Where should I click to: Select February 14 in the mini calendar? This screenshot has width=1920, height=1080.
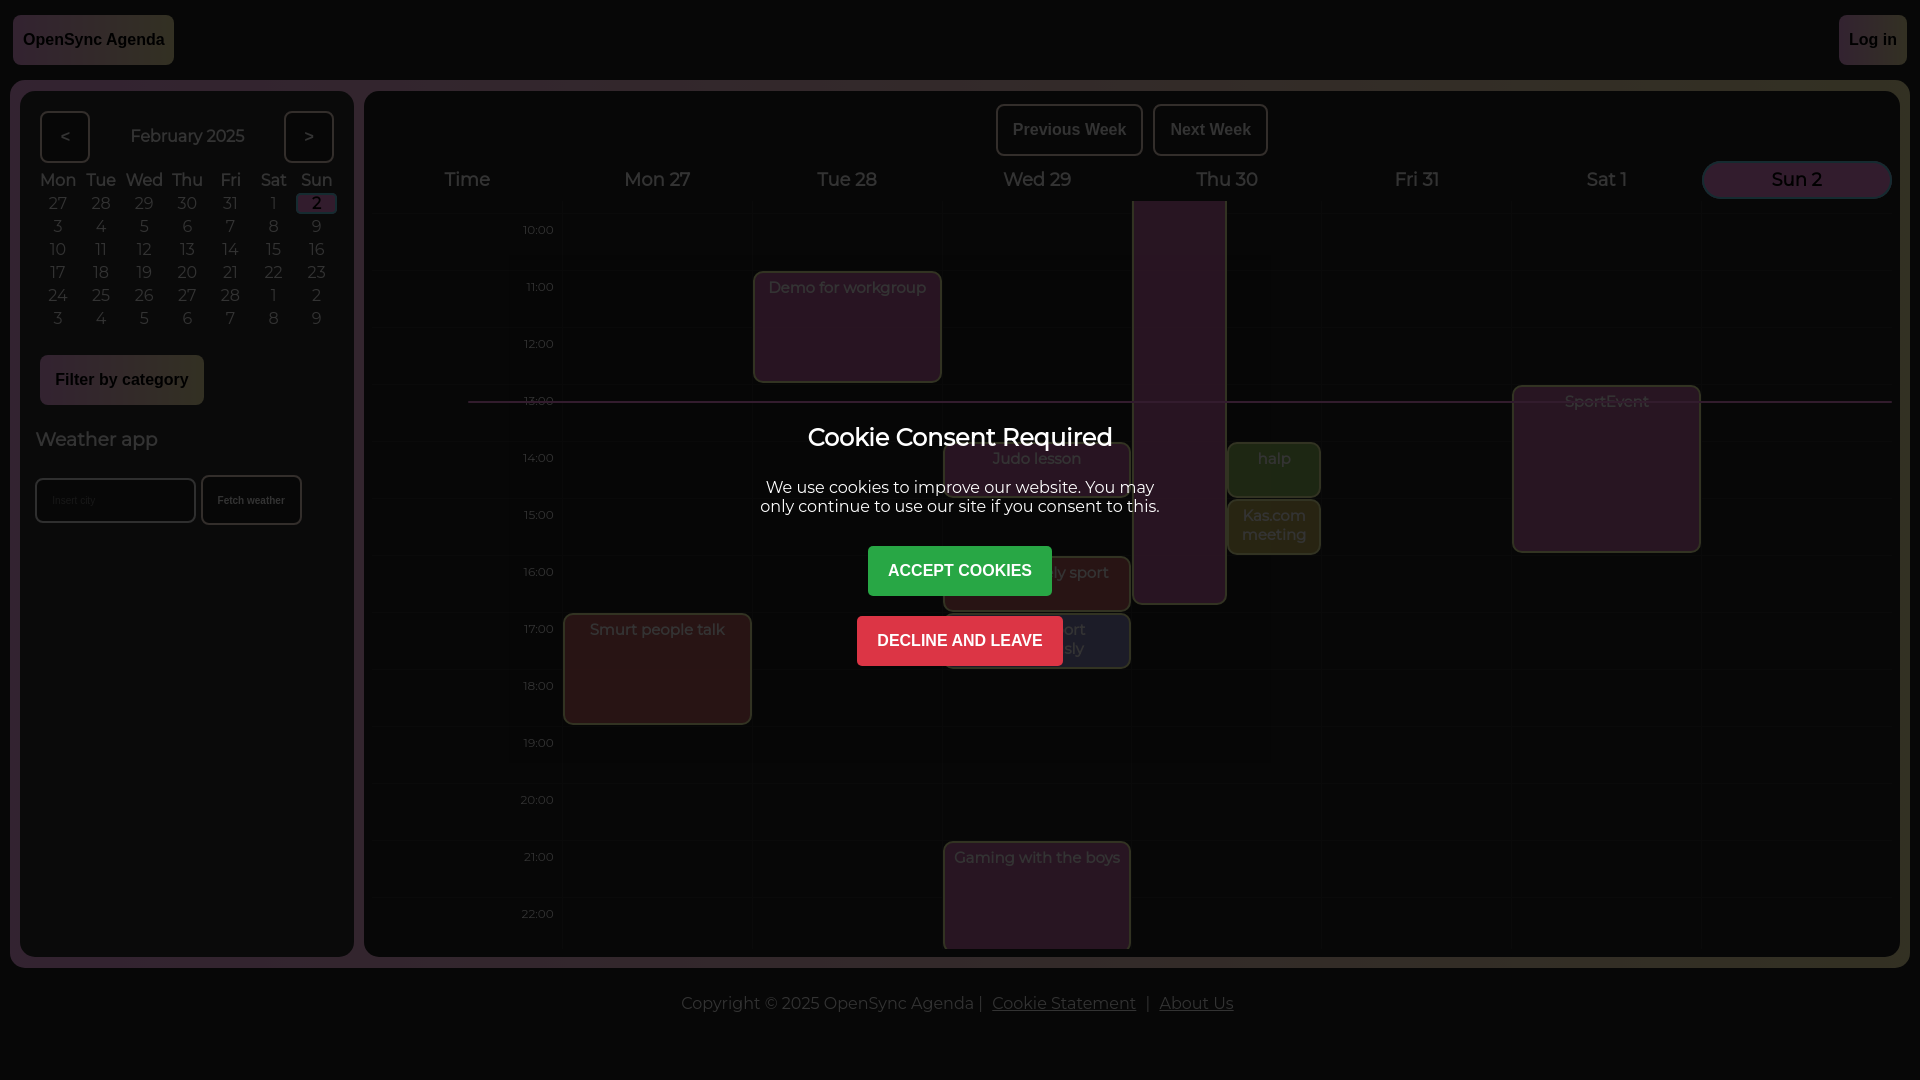coord(230,249)
